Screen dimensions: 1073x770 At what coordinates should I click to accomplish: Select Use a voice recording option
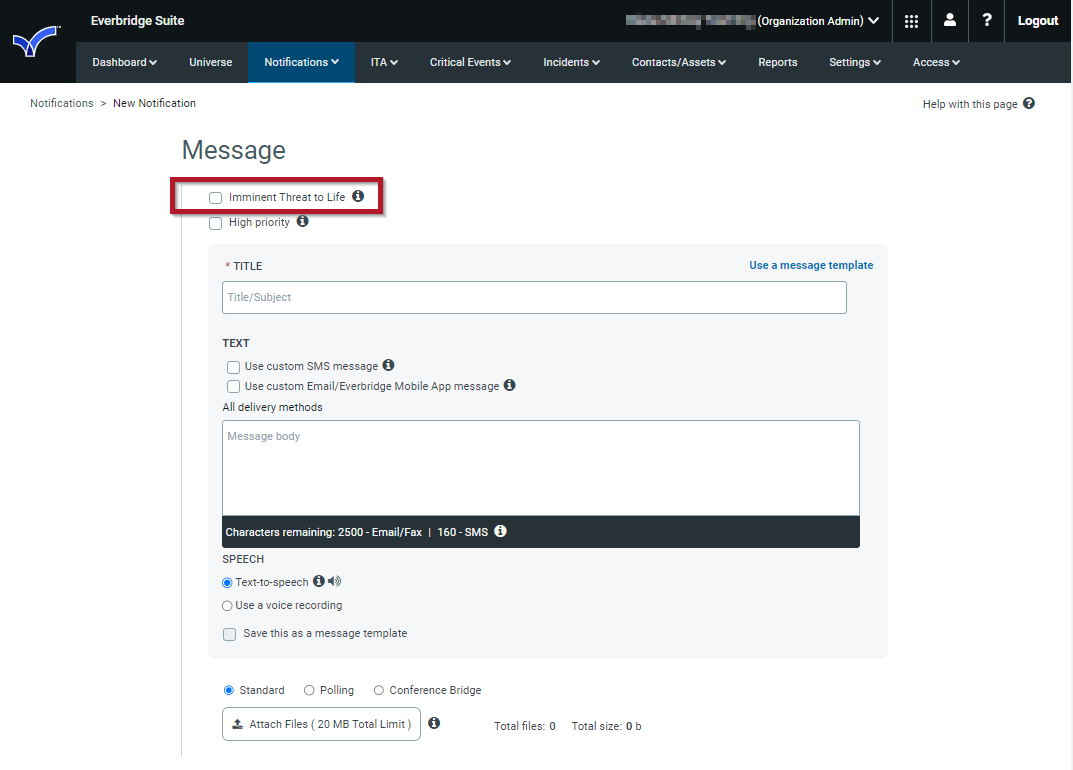(x=227, y=606)
